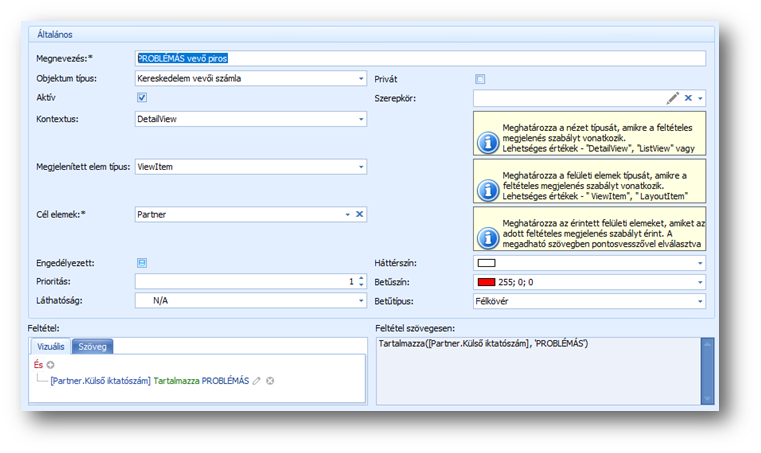The height and width of the screenshot is (453, 761).
Task: Edit the PROBLÉMÁS condition value with pencil icon
Action: [256, 381]
